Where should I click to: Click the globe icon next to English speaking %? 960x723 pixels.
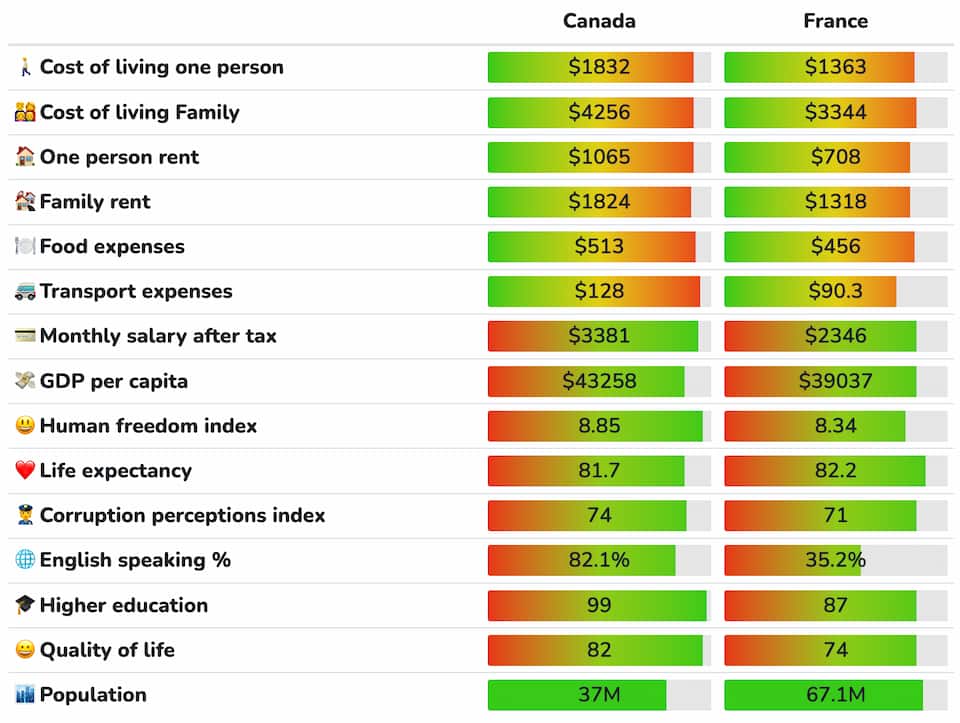(25, 560)
